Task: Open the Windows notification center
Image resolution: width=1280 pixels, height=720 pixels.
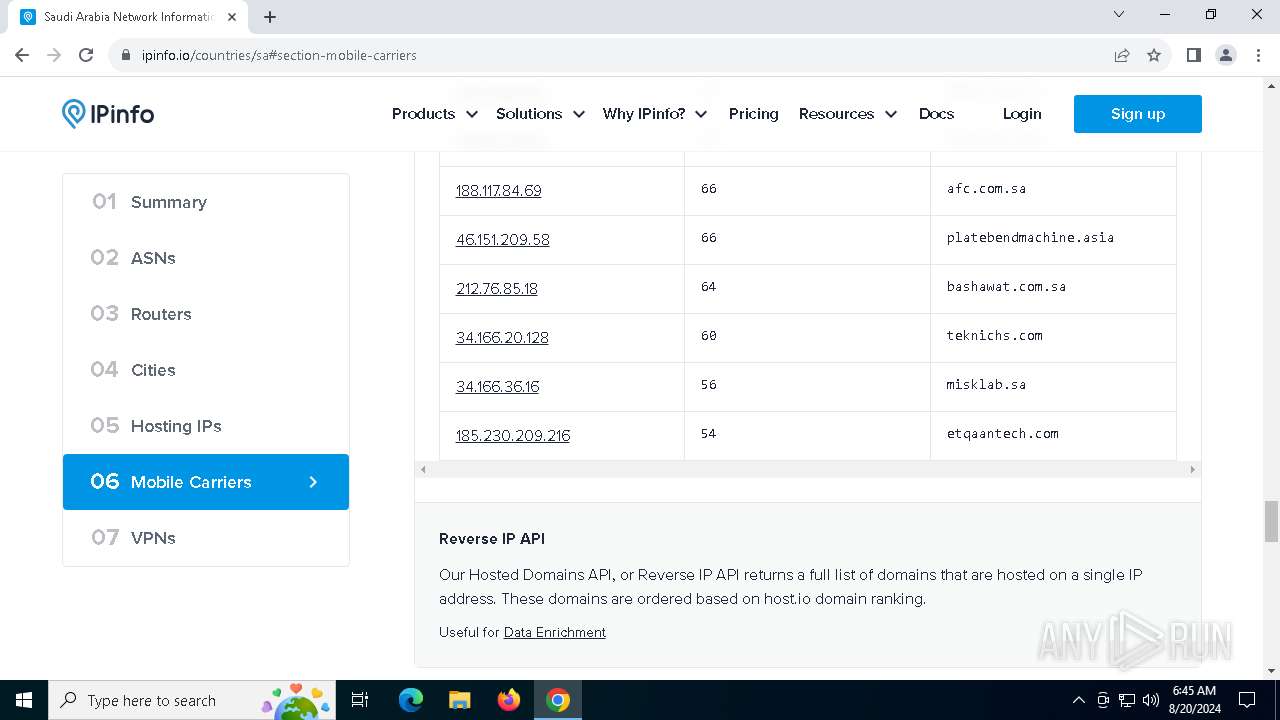Action: pos(1247,700)
